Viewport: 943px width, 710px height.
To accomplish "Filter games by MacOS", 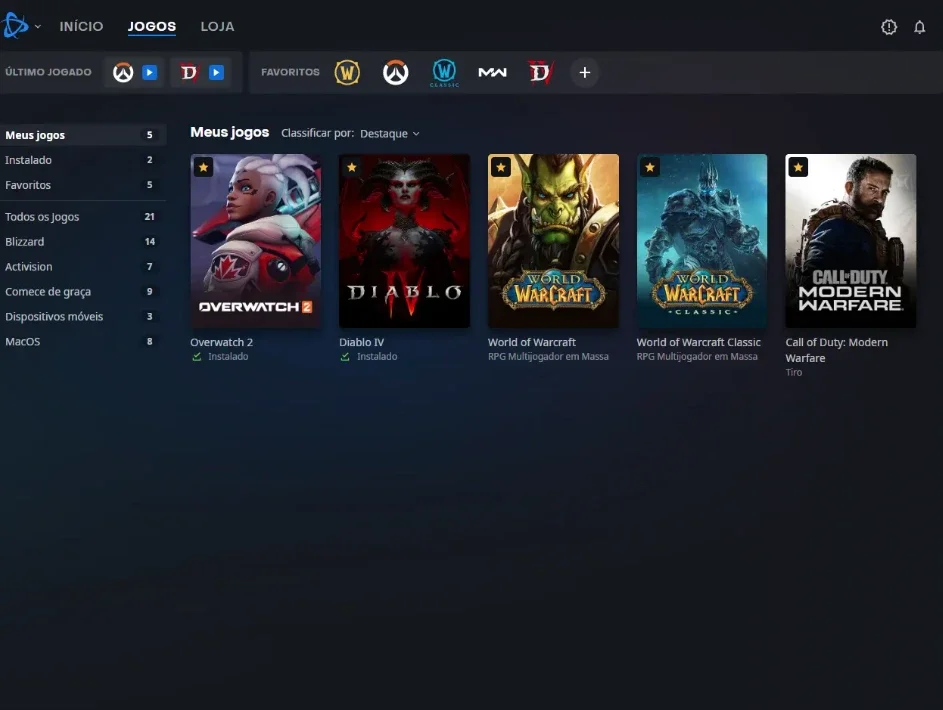I will pos(82,341).
